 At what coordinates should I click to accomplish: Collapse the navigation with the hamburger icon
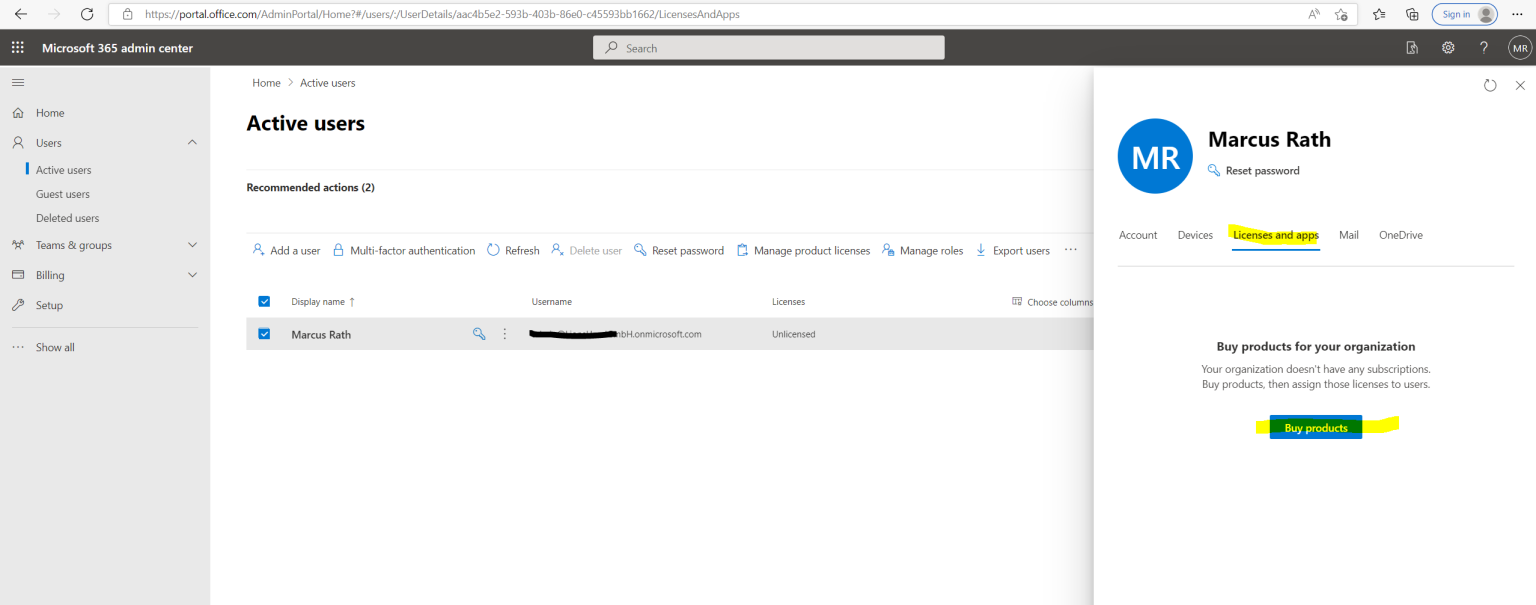[x=17, y=82]
